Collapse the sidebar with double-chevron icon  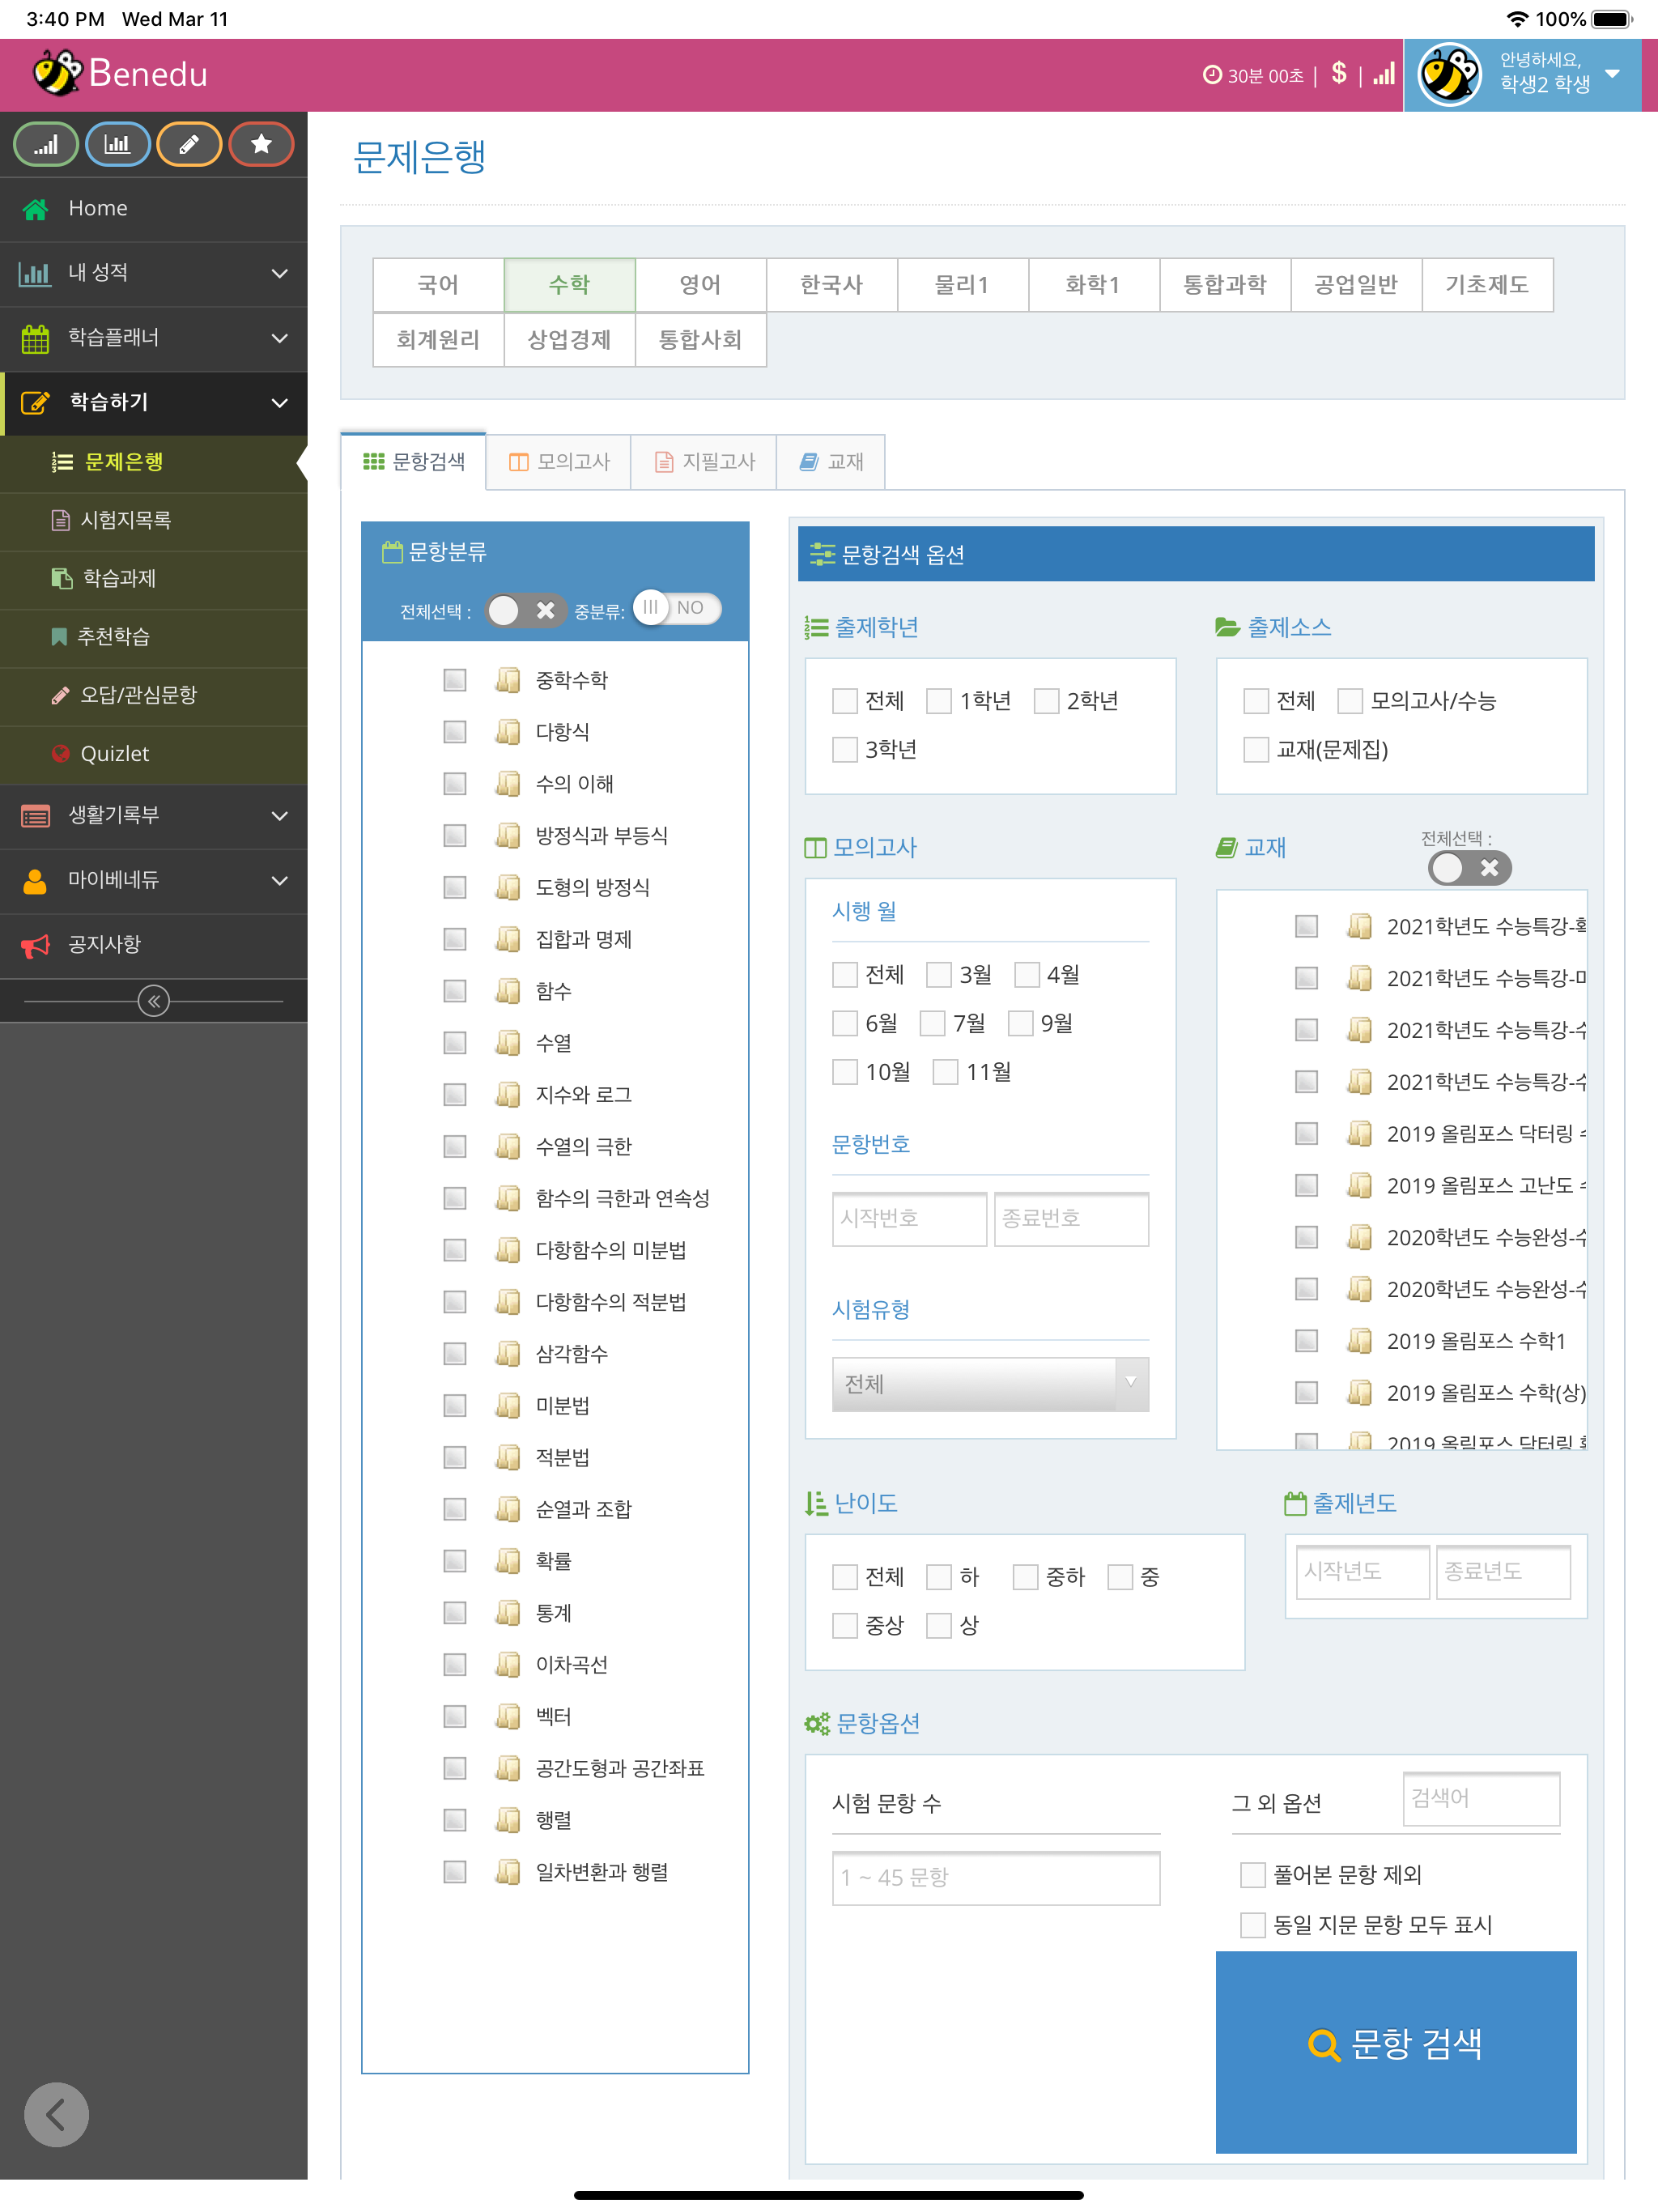point(154,1000)
